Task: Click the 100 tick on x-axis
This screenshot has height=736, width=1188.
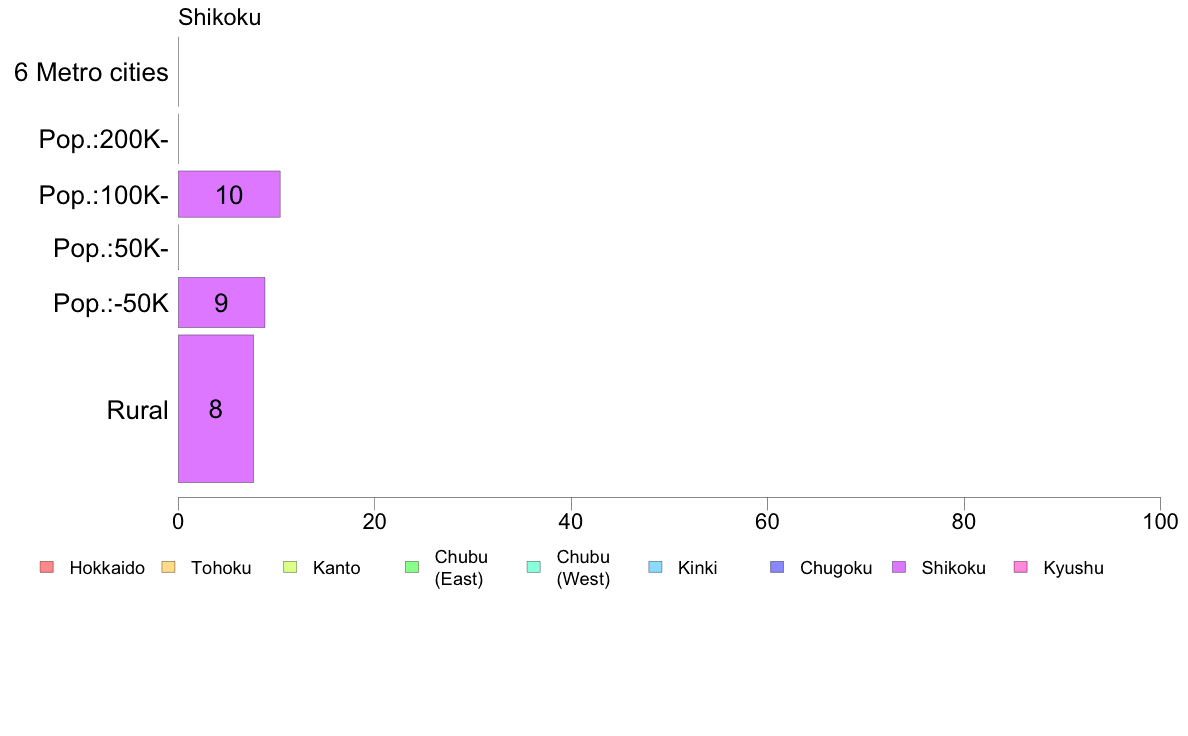Action: (1160, 521)
